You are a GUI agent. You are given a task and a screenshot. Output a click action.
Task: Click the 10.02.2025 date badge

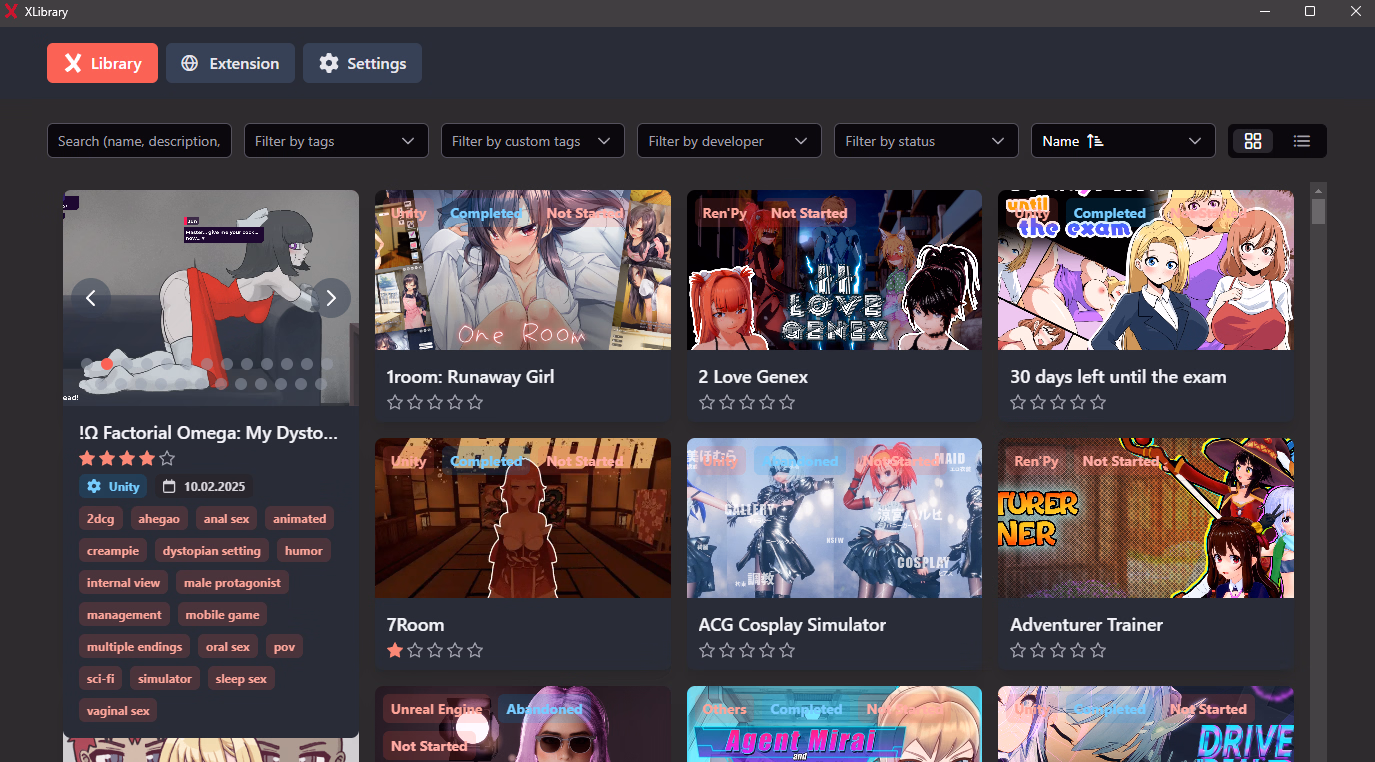(x=204, y=487)
